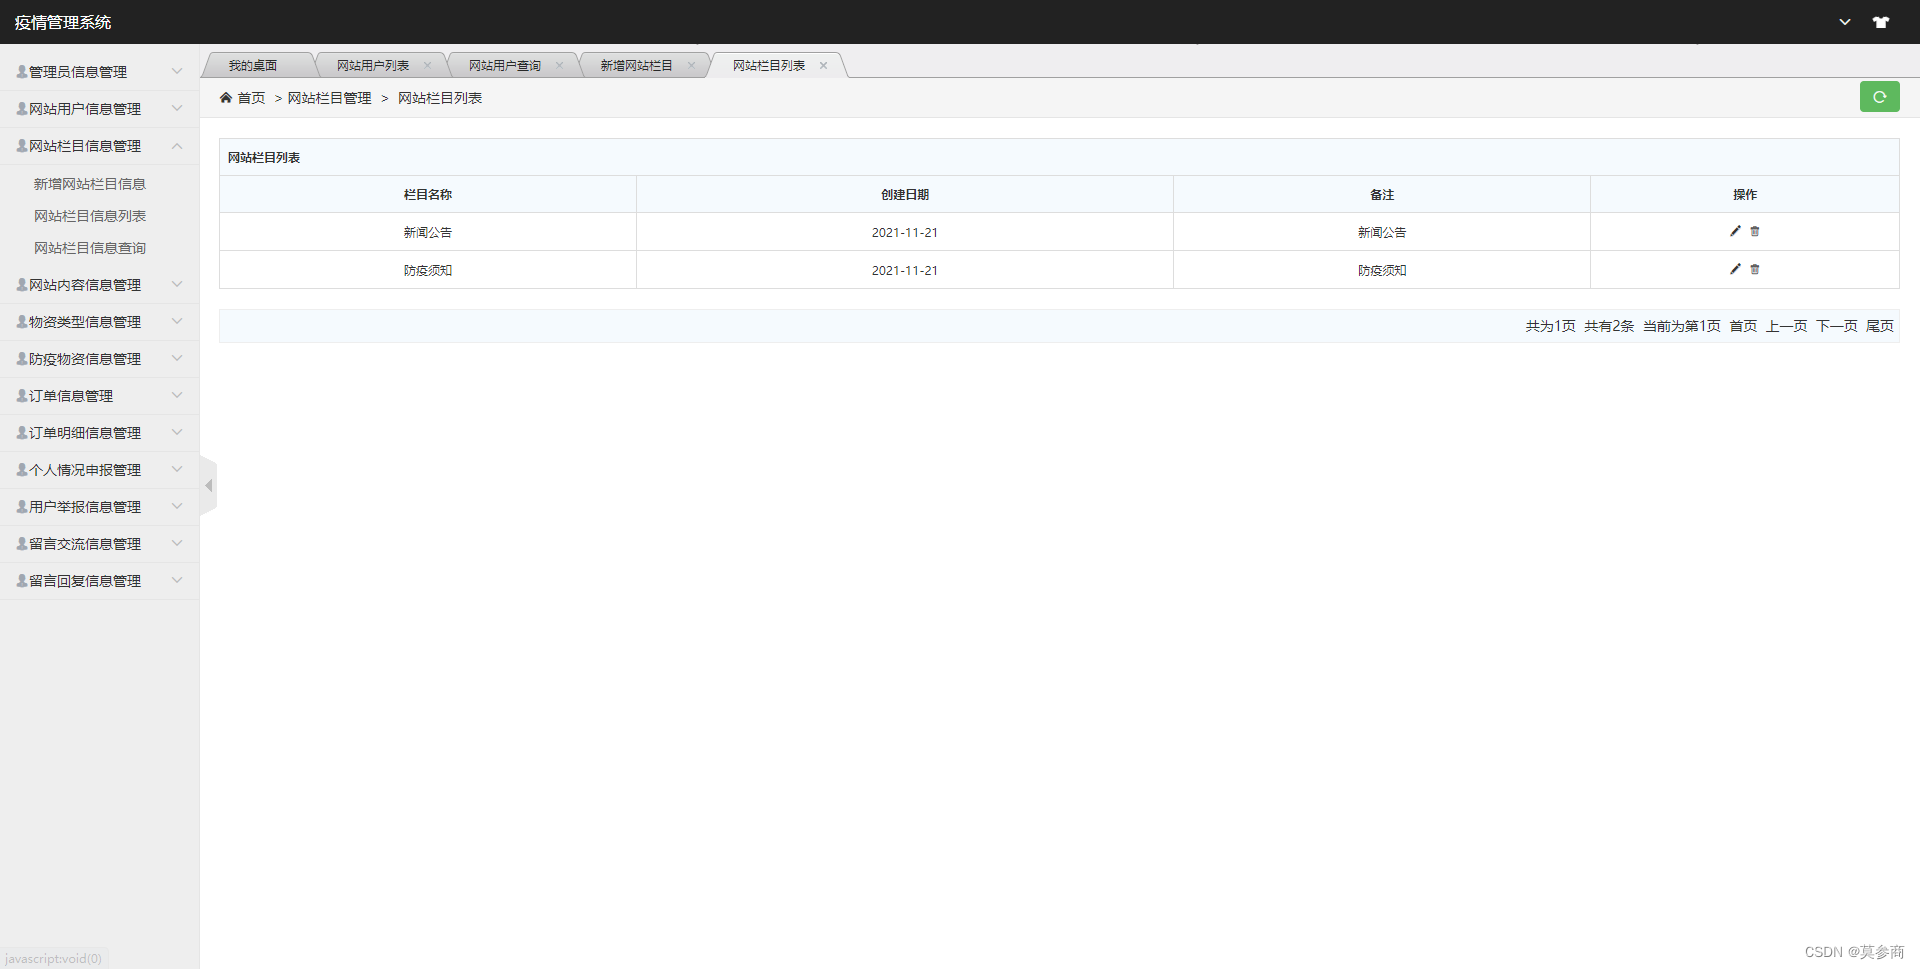Click 网站栏目管理 in the breadcrumb
1920x969 pixels.
pyautogui.click(x=329, y=98)
